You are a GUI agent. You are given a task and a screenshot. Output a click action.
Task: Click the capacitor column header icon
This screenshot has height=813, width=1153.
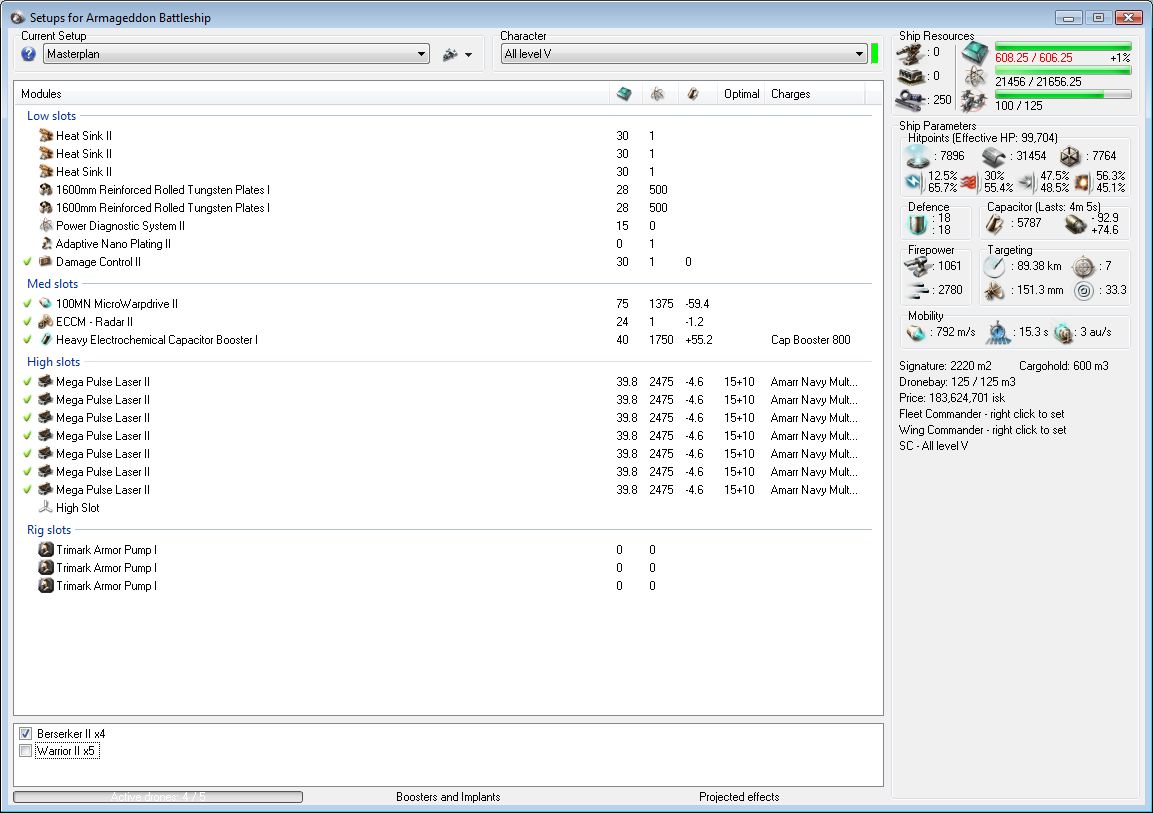click(x=692, y=94)
